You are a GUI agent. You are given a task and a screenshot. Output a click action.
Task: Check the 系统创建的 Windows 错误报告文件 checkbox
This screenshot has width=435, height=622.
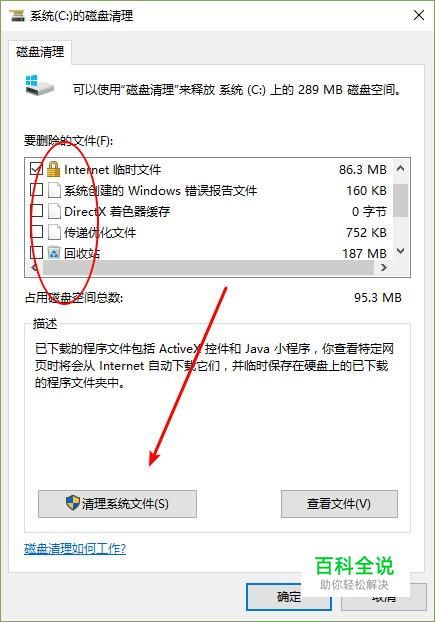coord(36,190)
